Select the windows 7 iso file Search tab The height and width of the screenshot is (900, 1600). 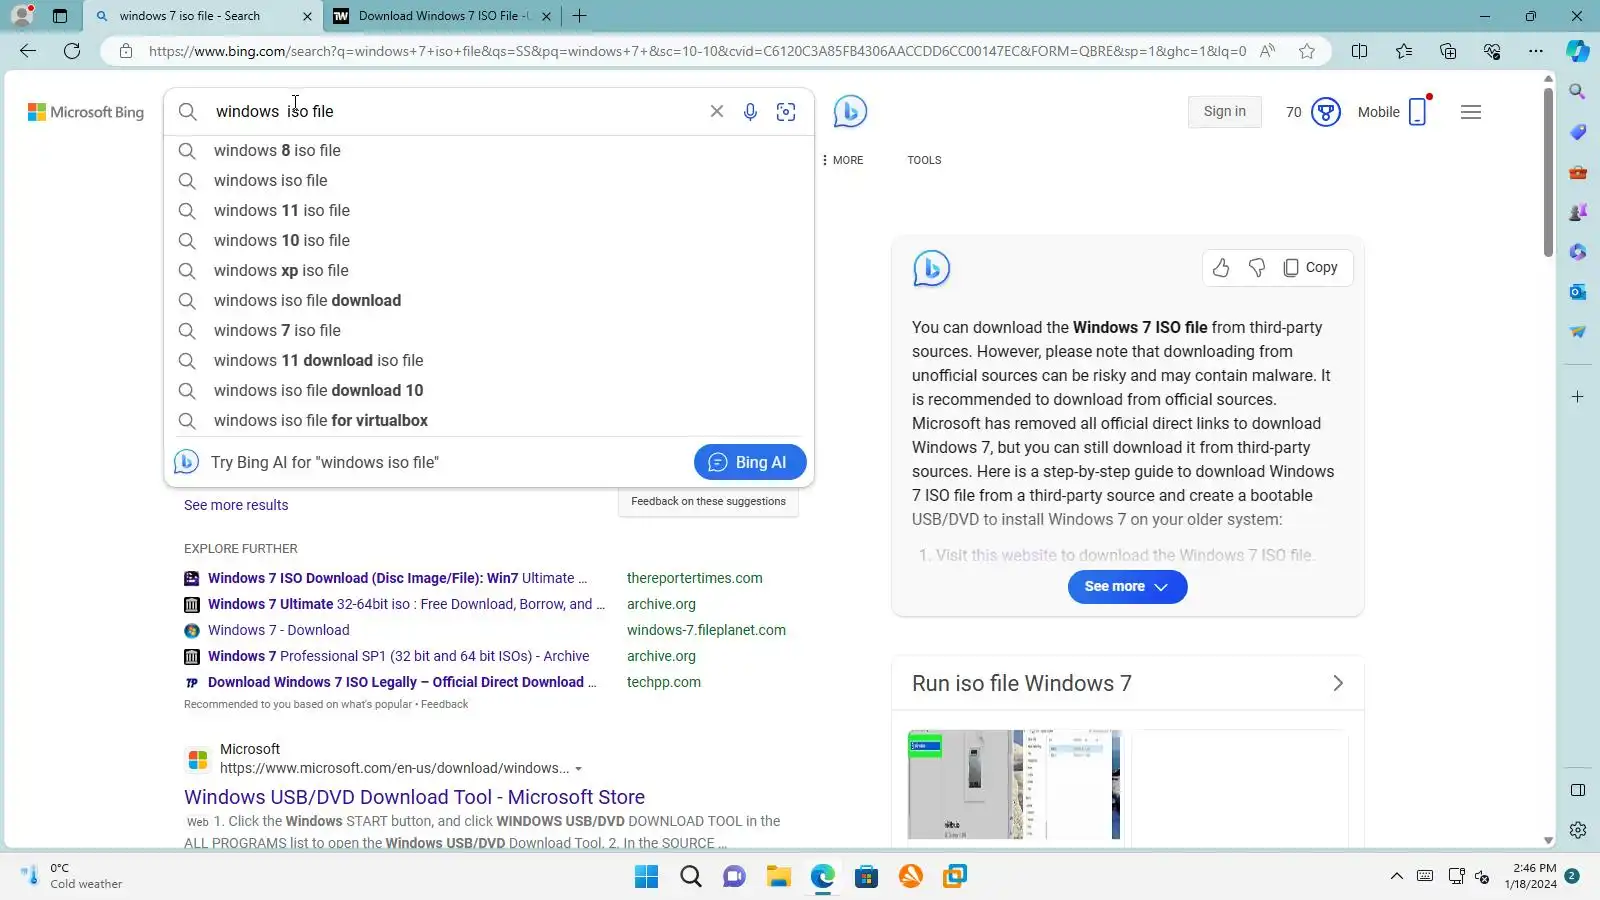190,16
